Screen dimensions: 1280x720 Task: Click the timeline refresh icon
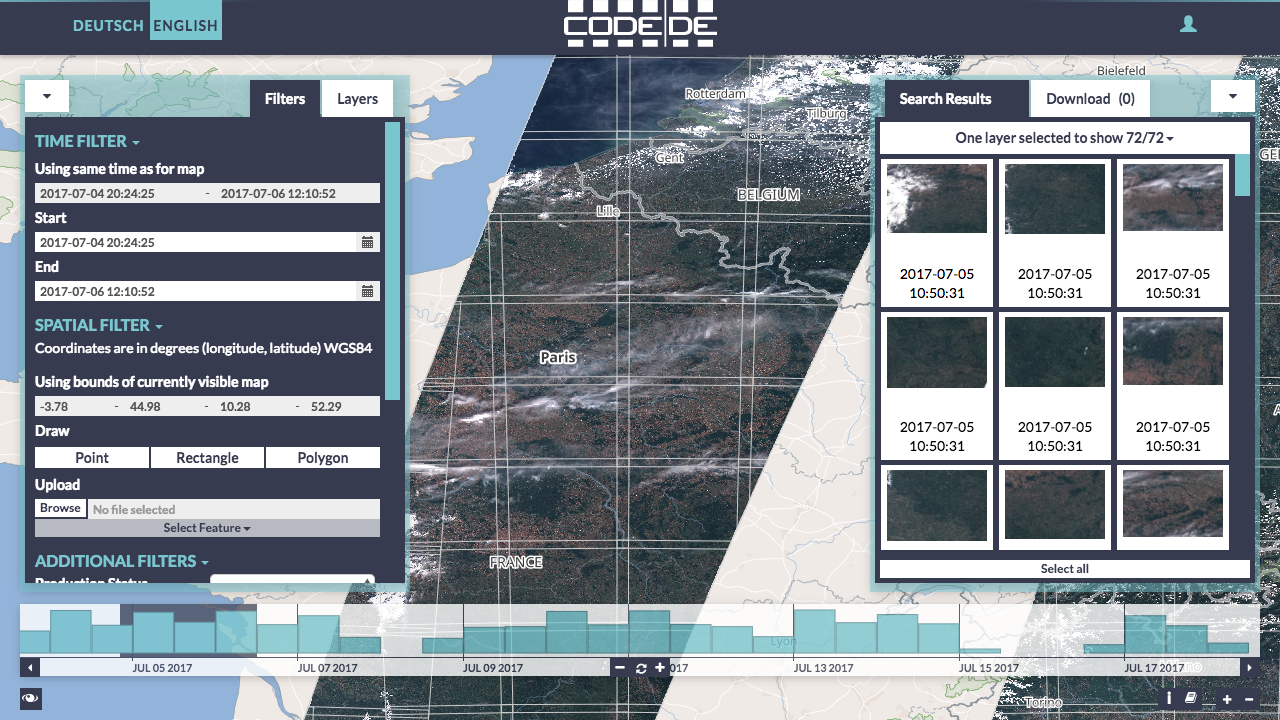click(x=641, y=668)
